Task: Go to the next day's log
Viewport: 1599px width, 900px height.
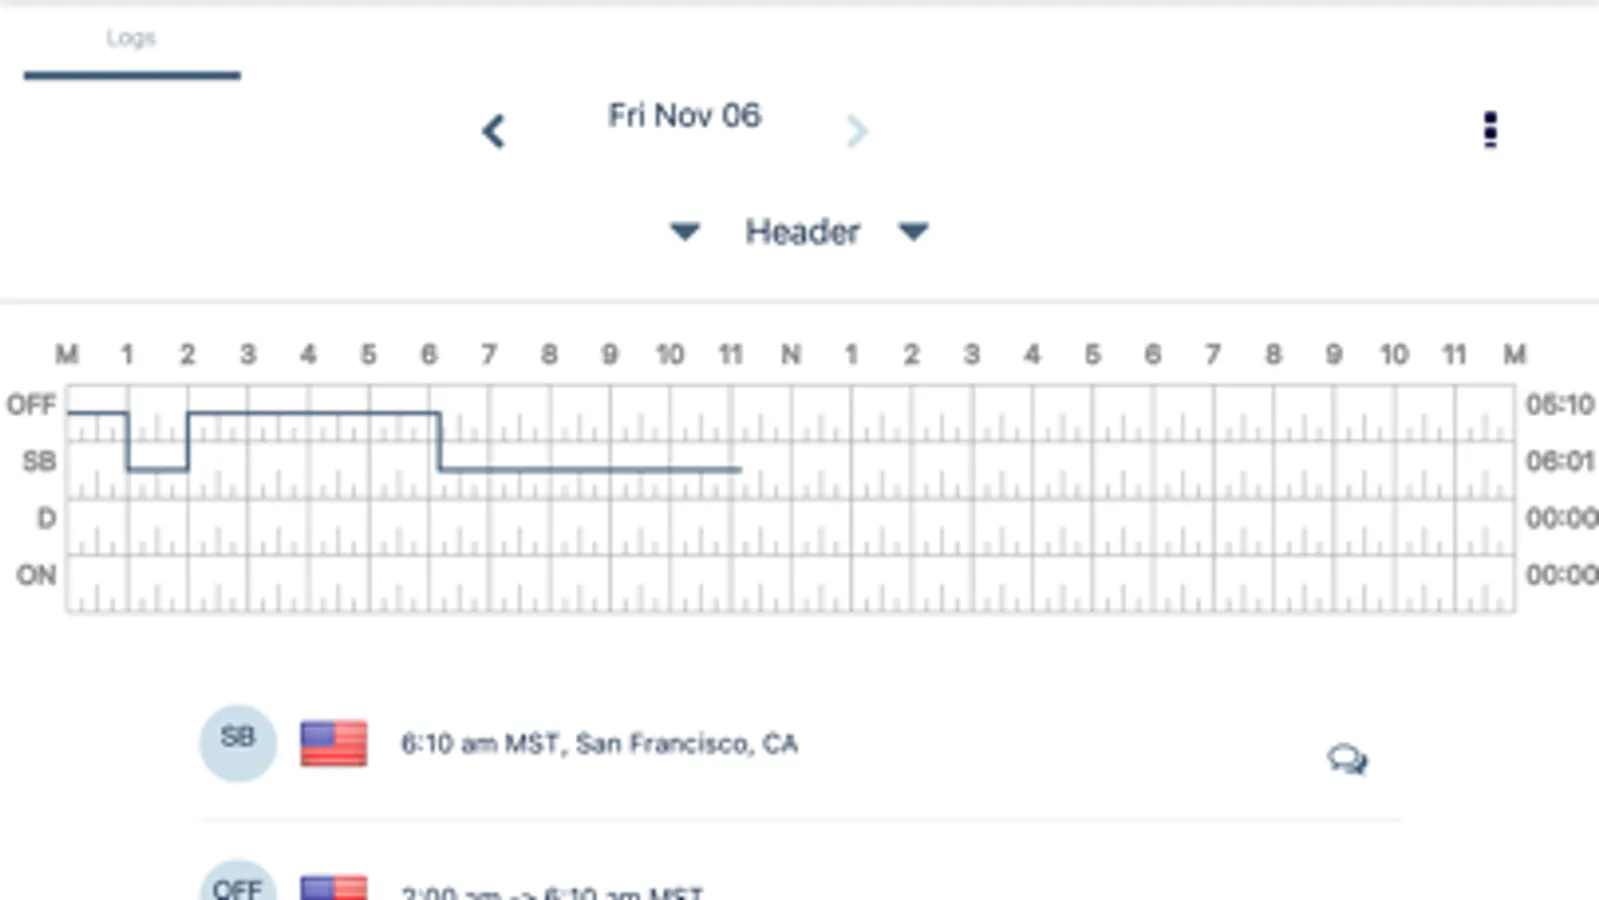Action: point(857,131)
